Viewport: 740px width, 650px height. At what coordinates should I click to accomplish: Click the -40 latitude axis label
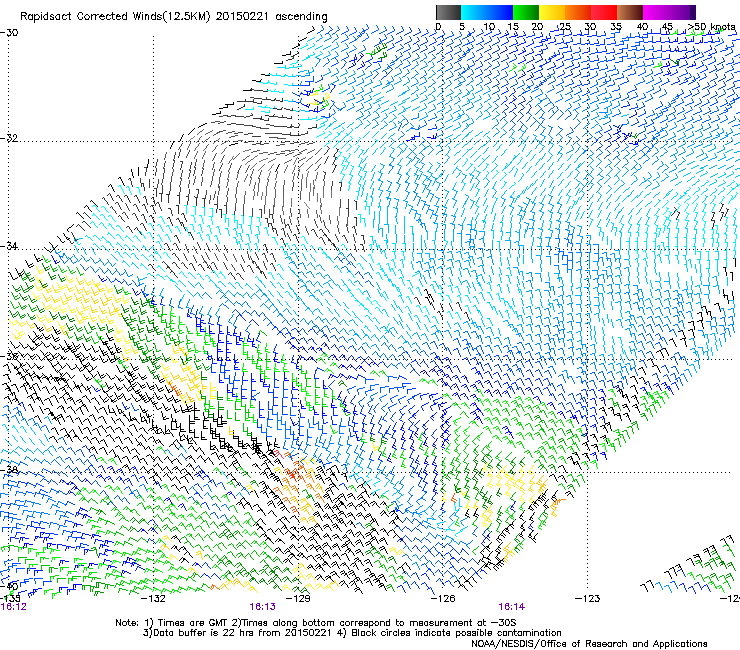click(9, 587)
